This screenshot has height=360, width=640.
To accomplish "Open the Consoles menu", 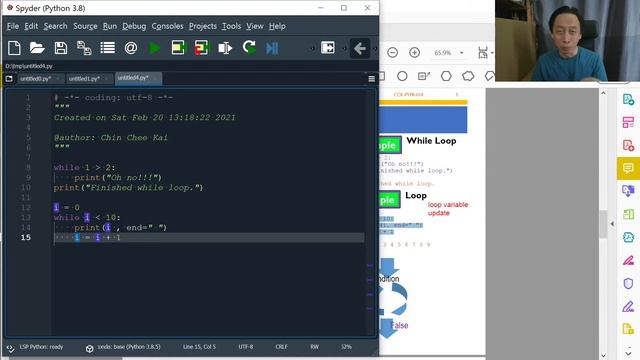I will [x=167, y=26].
